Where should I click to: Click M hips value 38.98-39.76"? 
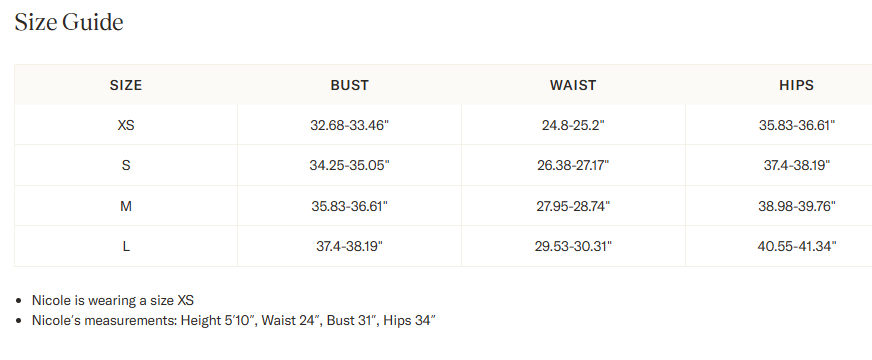pyautogui.click(x=796, y=206)
